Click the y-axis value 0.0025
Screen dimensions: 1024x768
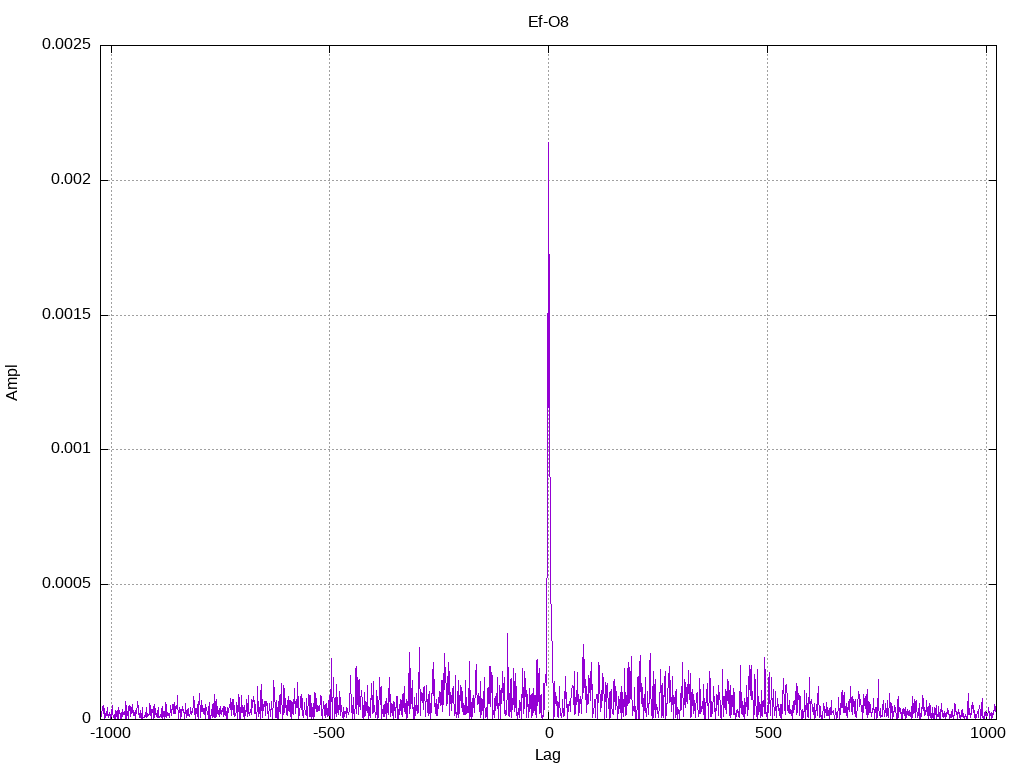click(66, 44)
